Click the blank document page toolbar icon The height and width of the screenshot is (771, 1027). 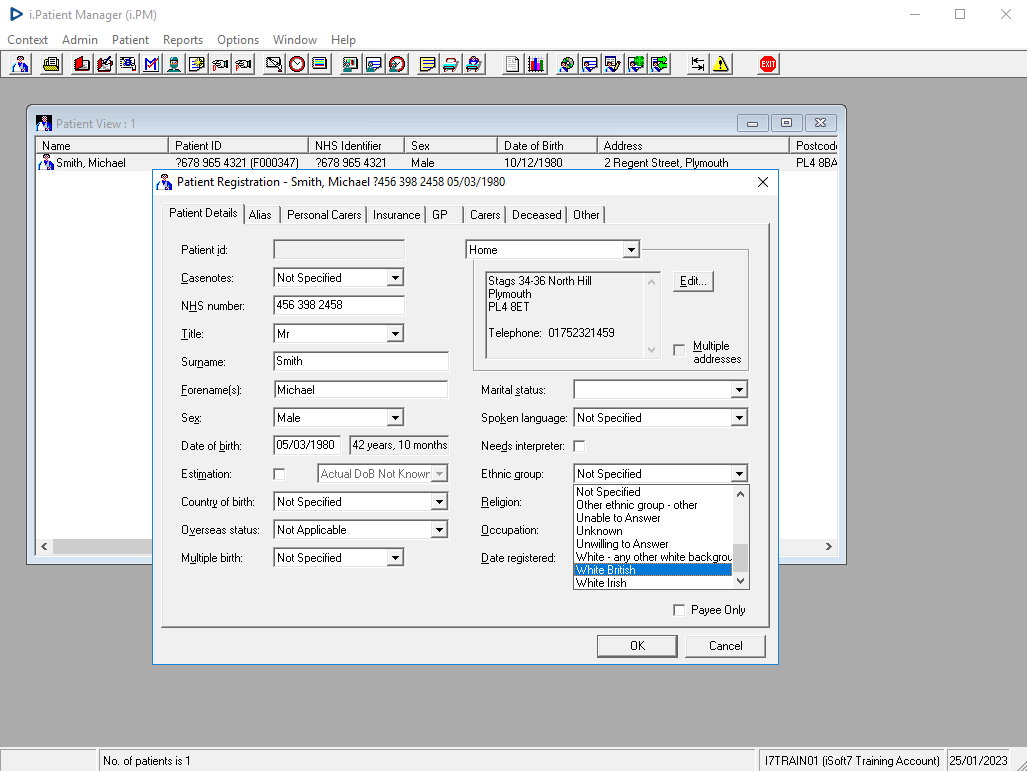[x=513, y=64]
